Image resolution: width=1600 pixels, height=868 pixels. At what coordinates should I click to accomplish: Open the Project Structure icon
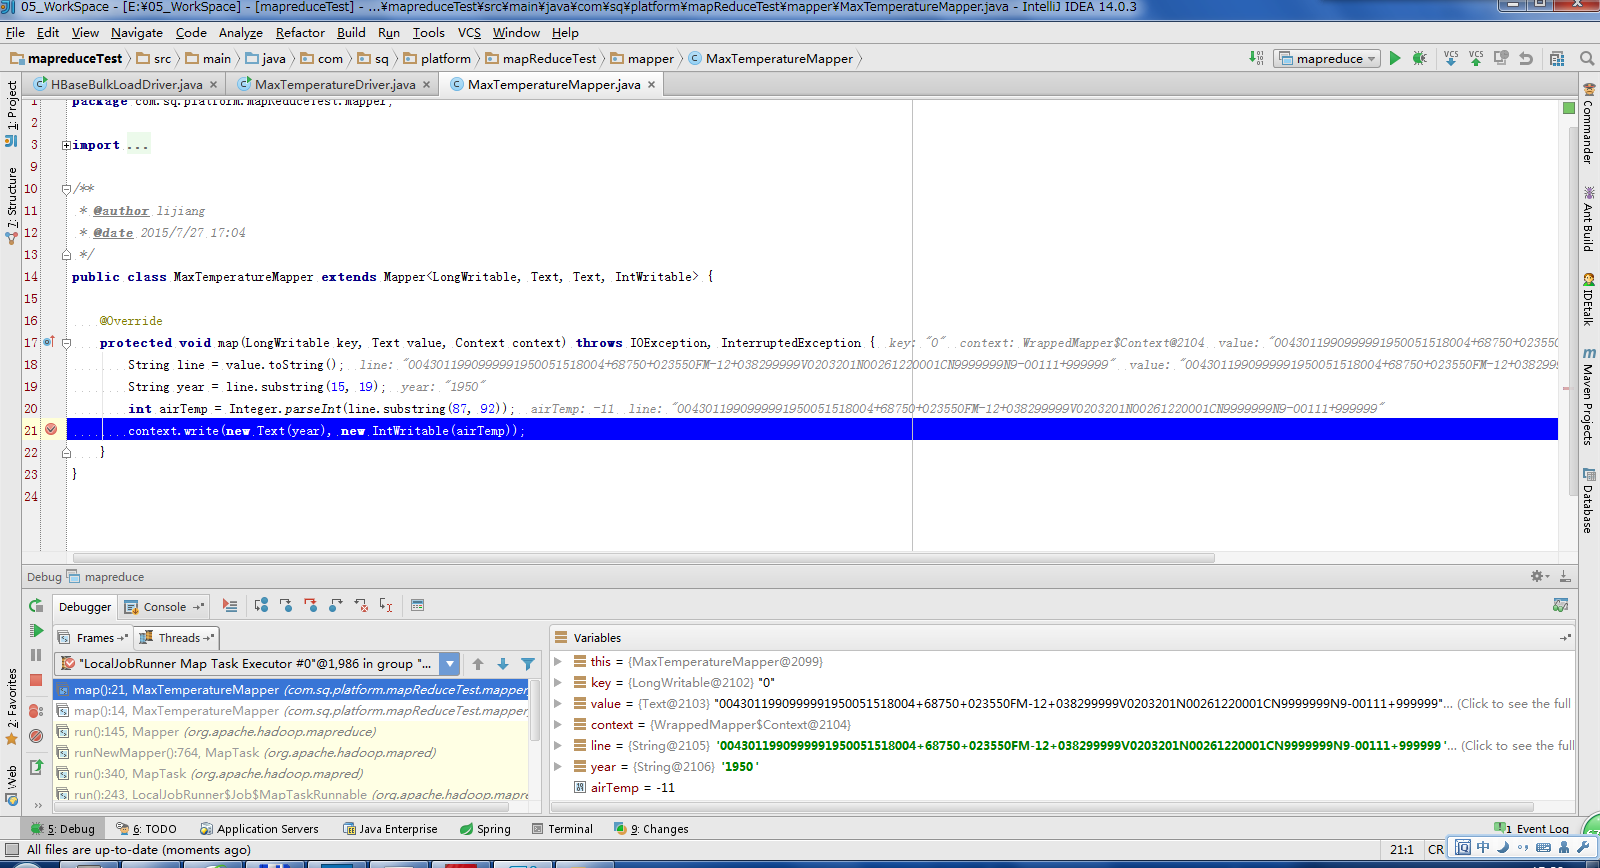(x=1557, y=58)
